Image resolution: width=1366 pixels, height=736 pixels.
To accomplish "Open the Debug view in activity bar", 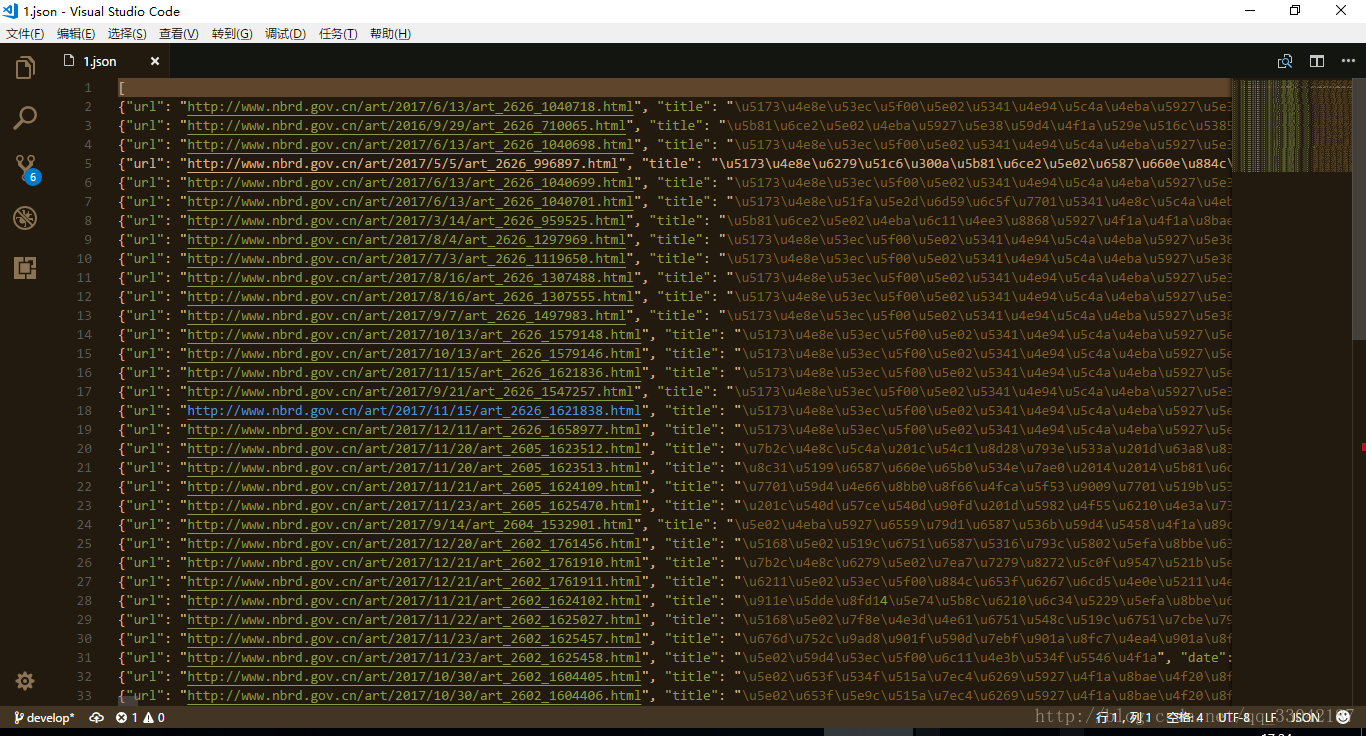I will [25, 218].
